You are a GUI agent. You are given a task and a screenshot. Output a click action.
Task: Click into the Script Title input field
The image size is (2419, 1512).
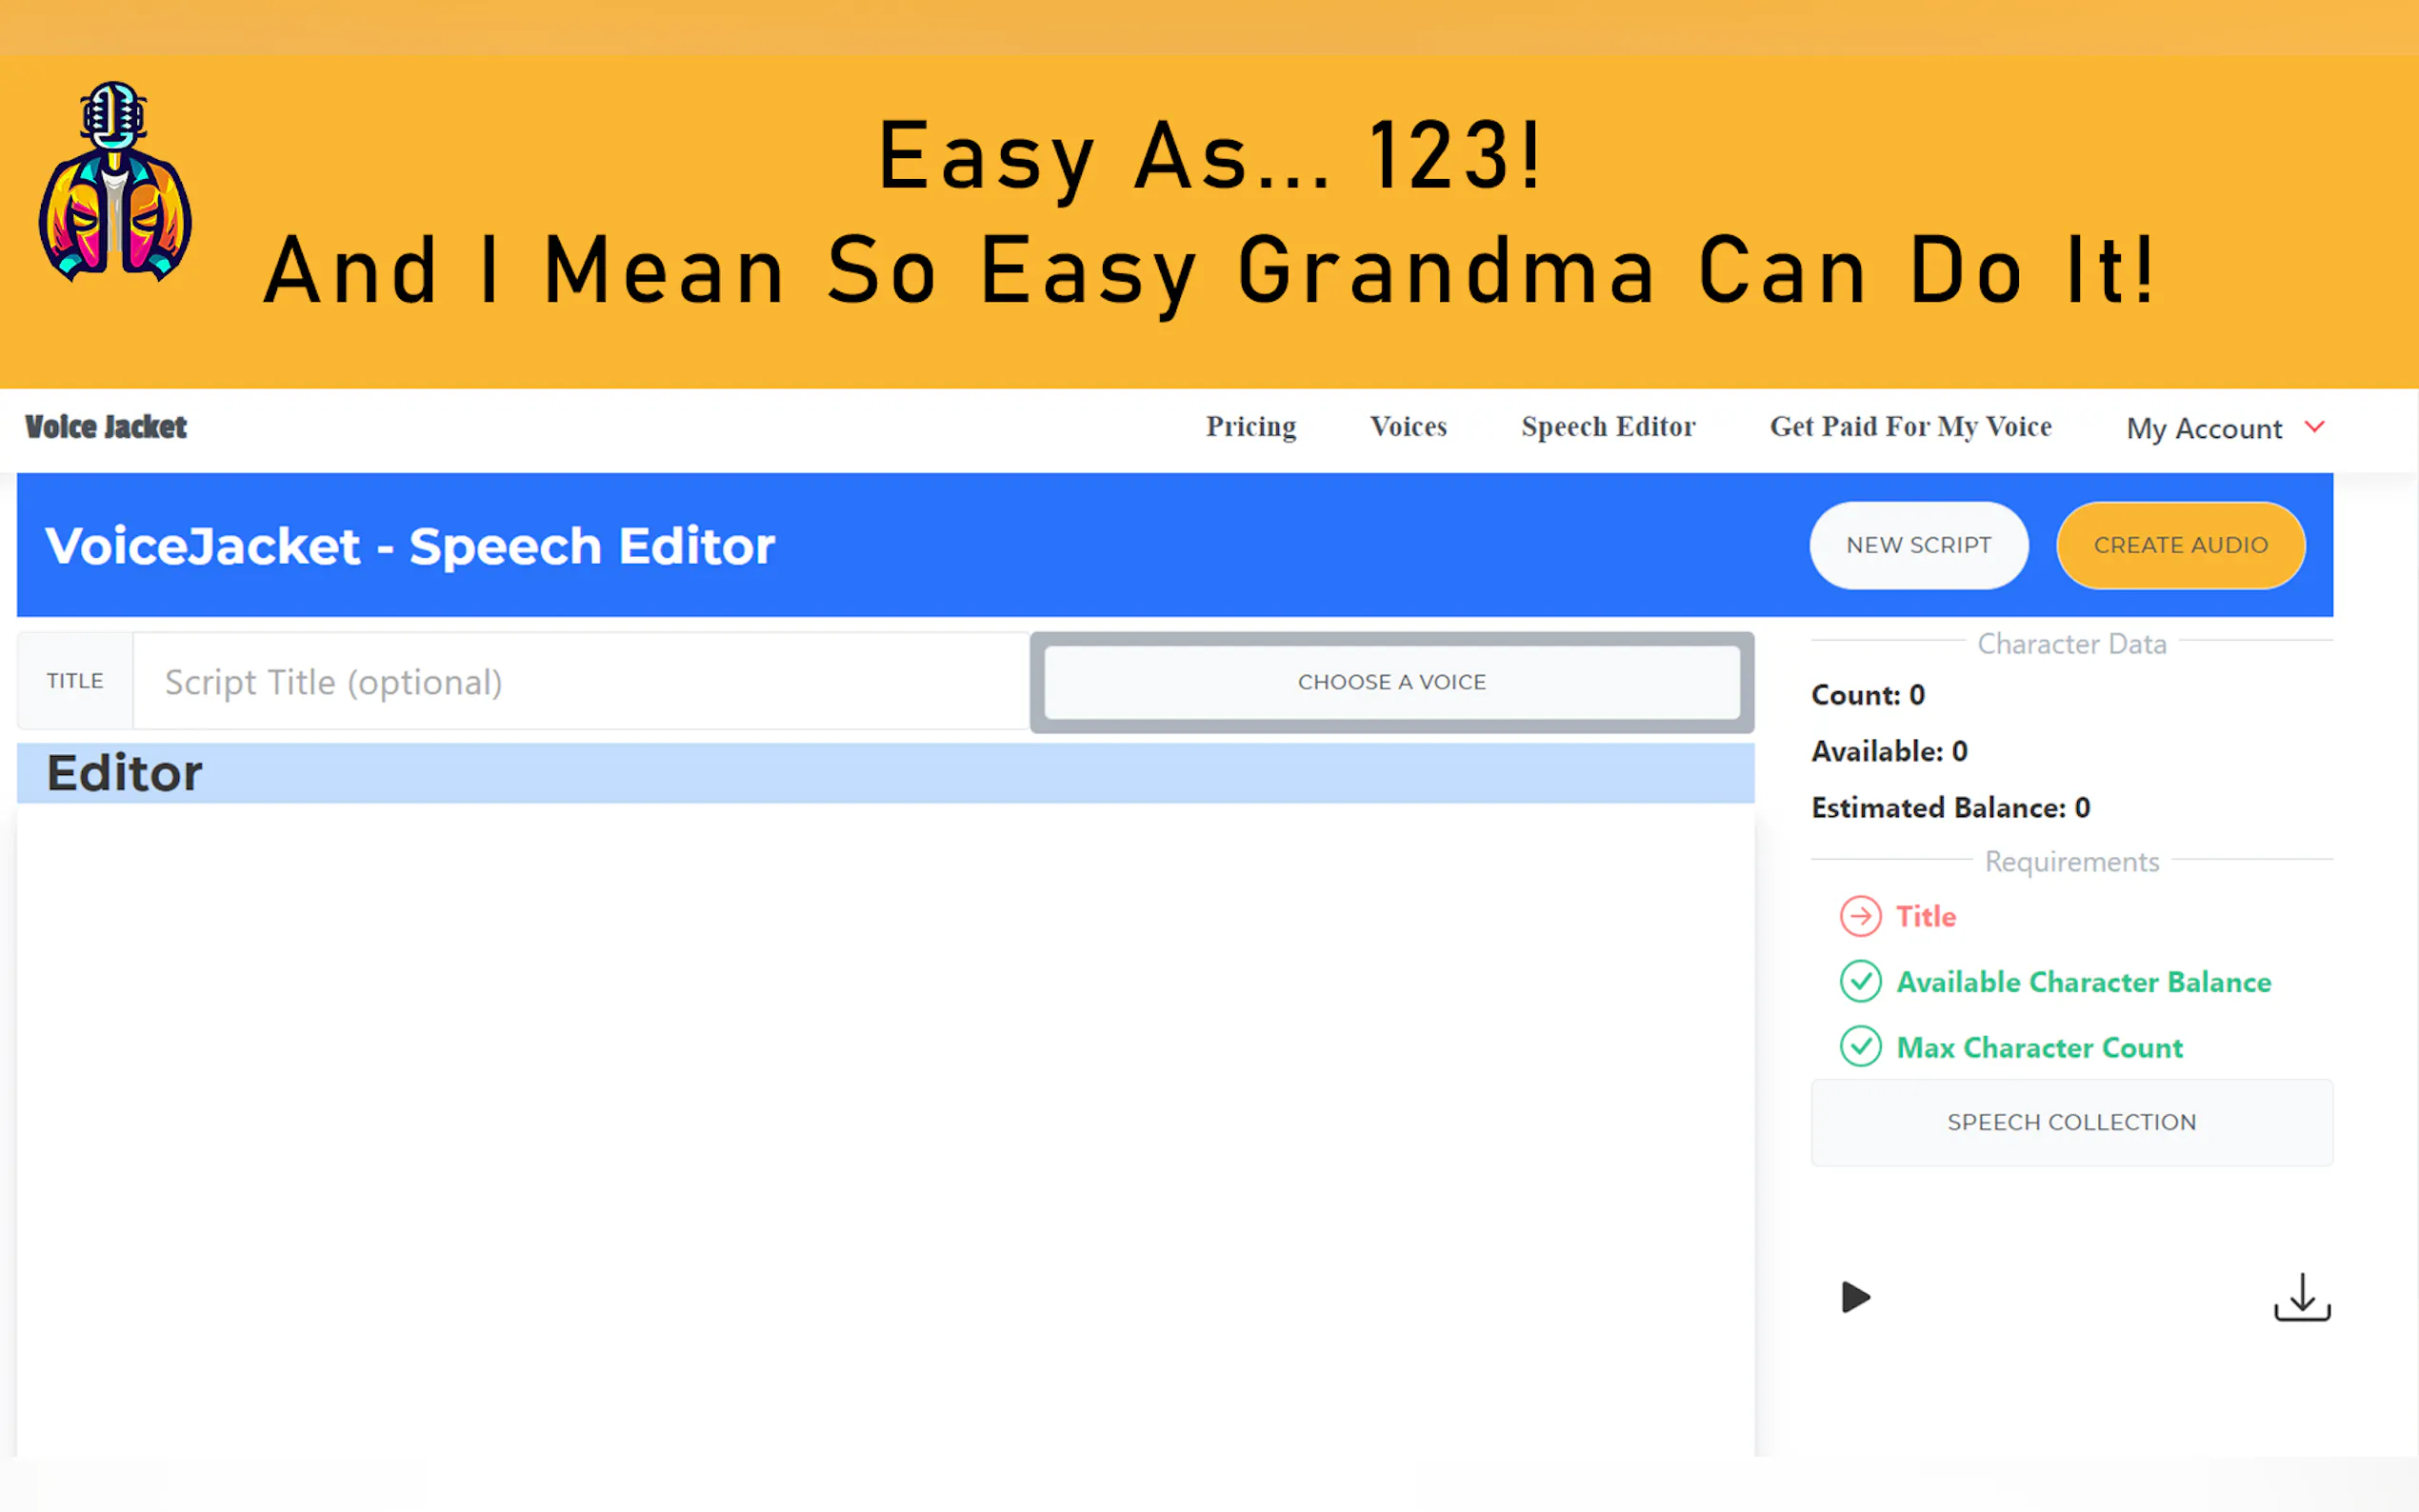[580, 682]
